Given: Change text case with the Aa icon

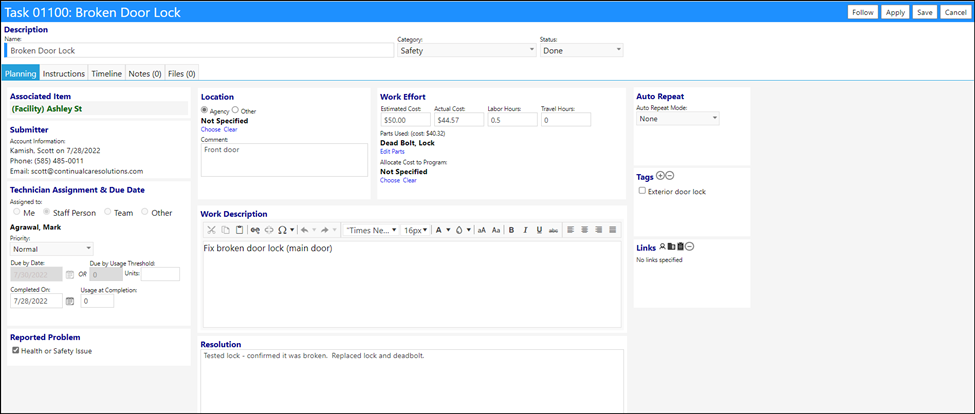Looking at the screenshot, I should point(496,230).
